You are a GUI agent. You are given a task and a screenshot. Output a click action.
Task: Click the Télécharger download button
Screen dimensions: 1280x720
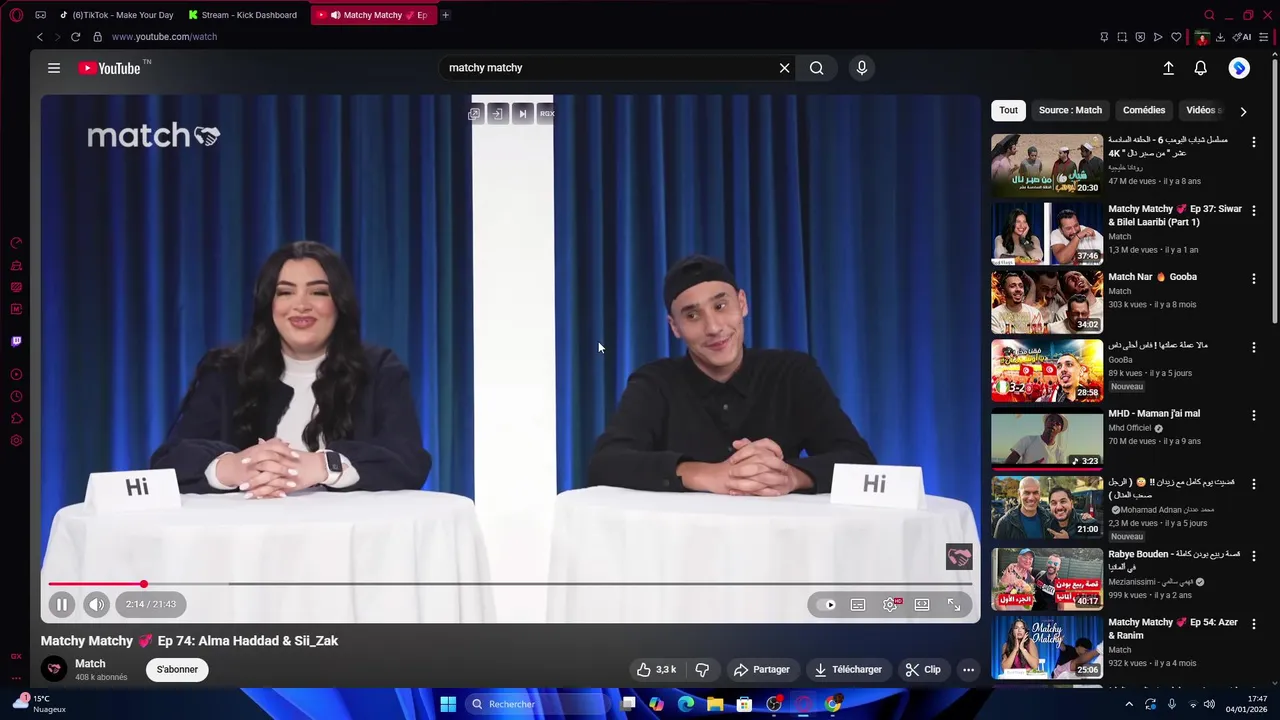pyautogui.click(x=848, y=670)
